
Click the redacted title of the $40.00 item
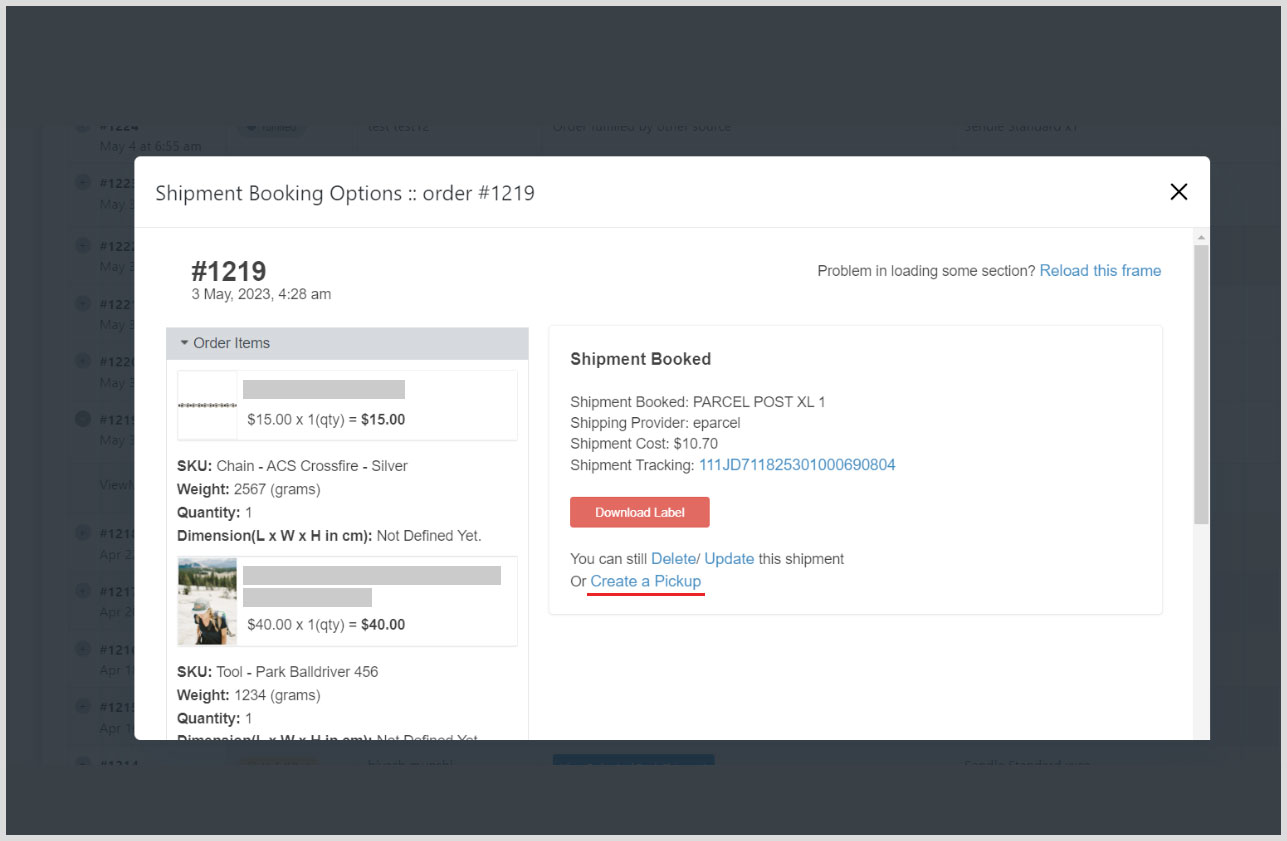point(371,576)
